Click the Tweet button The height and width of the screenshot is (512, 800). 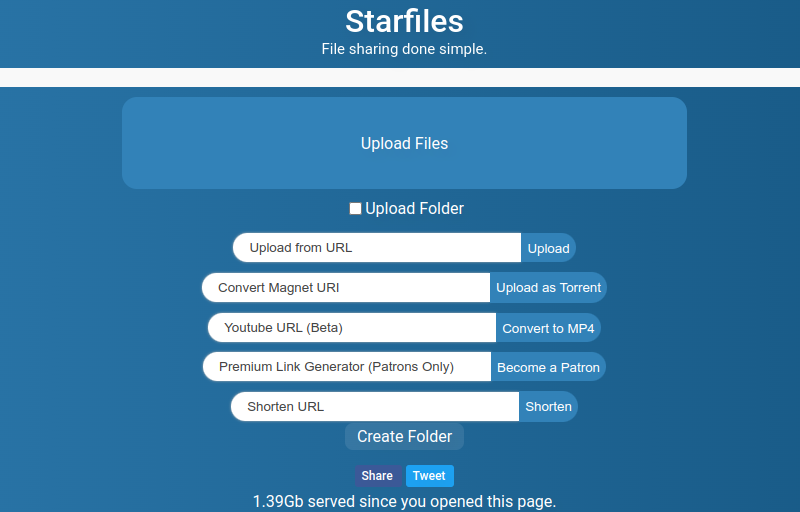pos(429,476)
